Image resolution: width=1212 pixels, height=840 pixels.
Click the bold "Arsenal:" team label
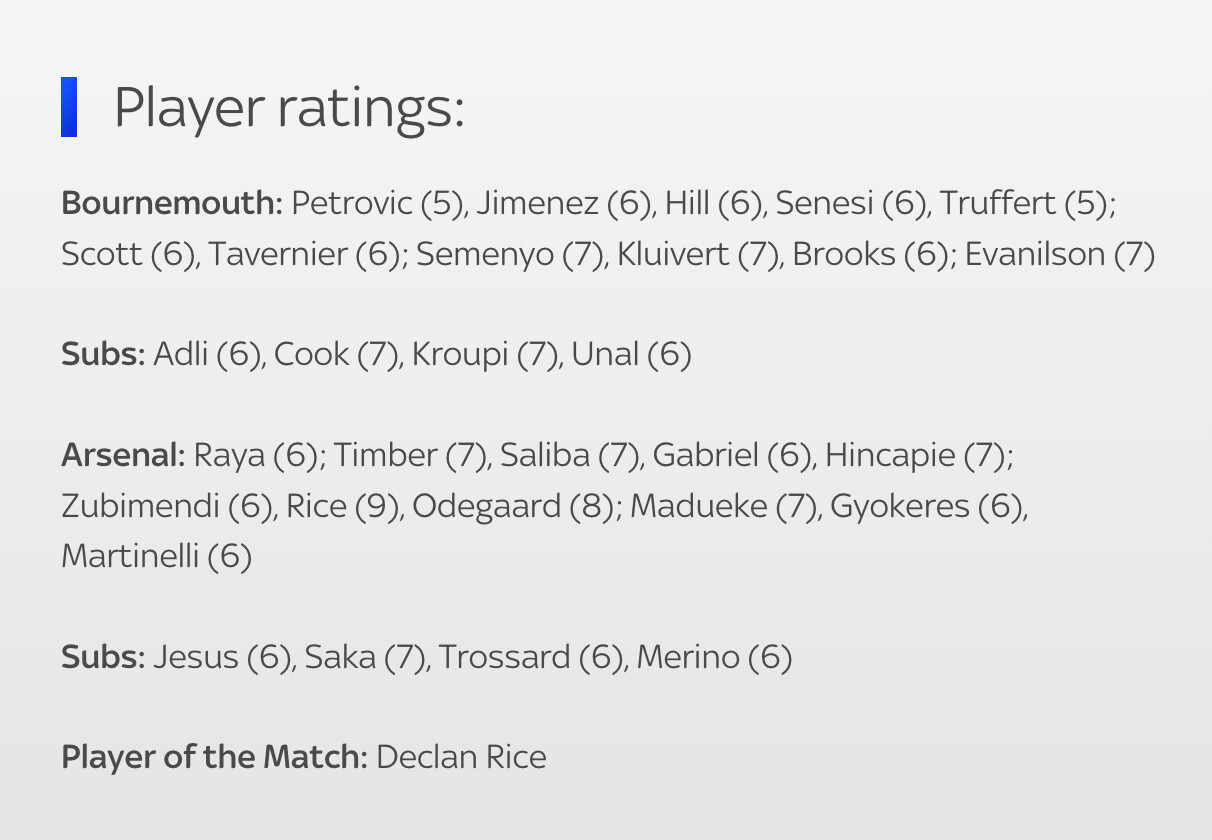click(123, 455)
